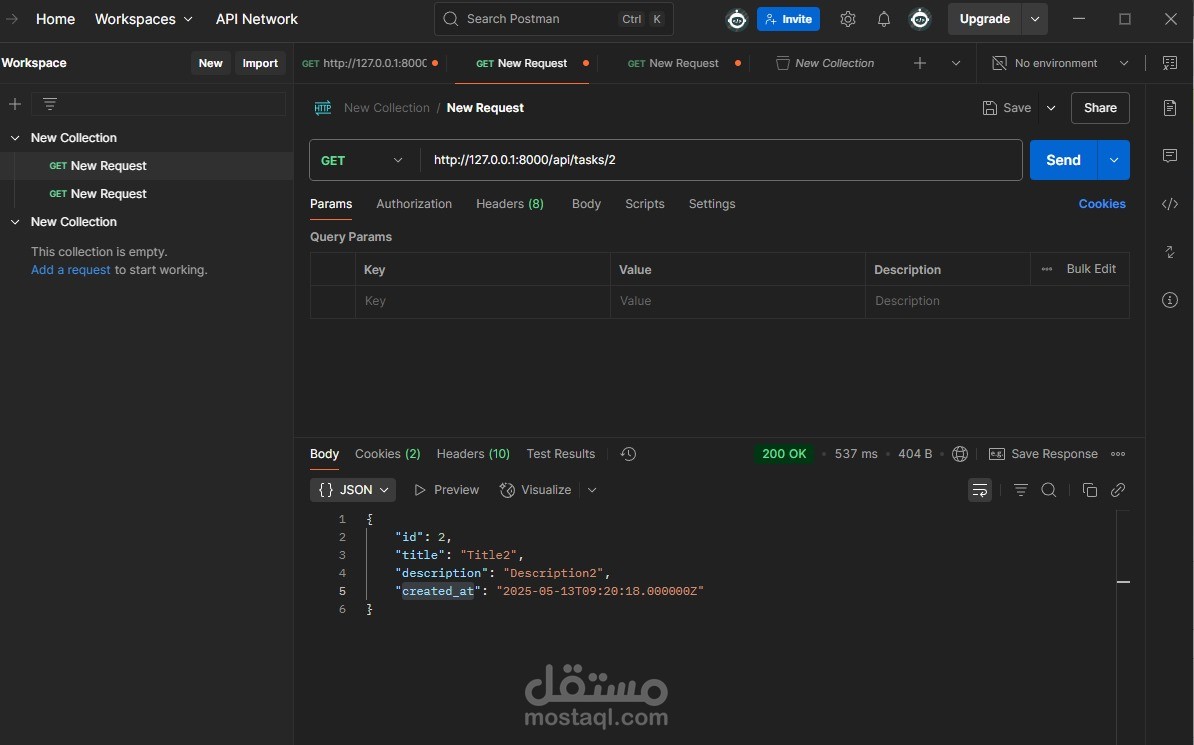Image resolution: width=1194 pixels, height=745 pixels.
Task: Click the Search Postman field
Action: click(x=554, y=19)
